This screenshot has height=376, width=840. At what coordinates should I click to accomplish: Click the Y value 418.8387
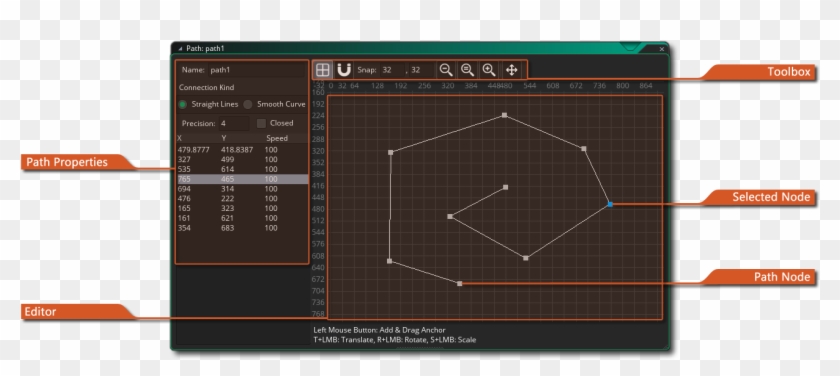[x=237, y=150]
